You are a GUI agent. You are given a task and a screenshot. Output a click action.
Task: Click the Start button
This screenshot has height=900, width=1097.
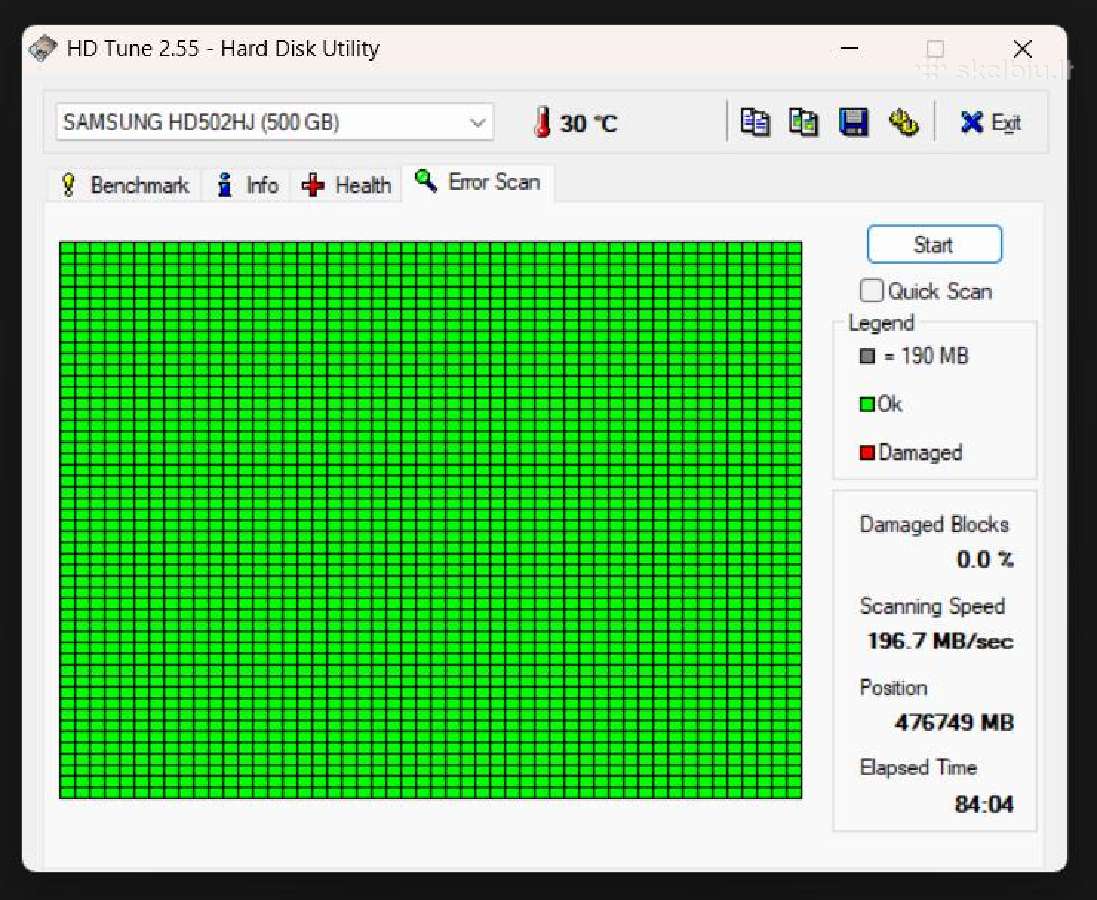click(x=934, y=244)
